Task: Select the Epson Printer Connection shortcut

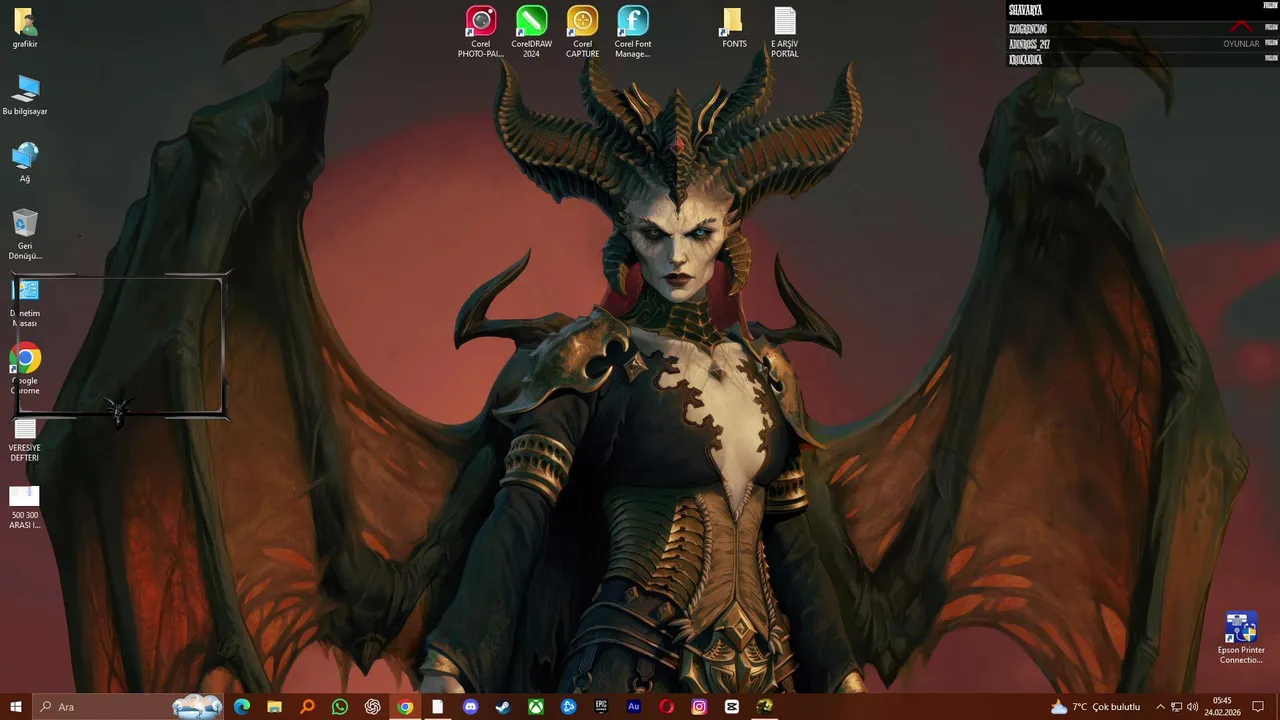Action: pyautogui.click(x=1241, y=638)
